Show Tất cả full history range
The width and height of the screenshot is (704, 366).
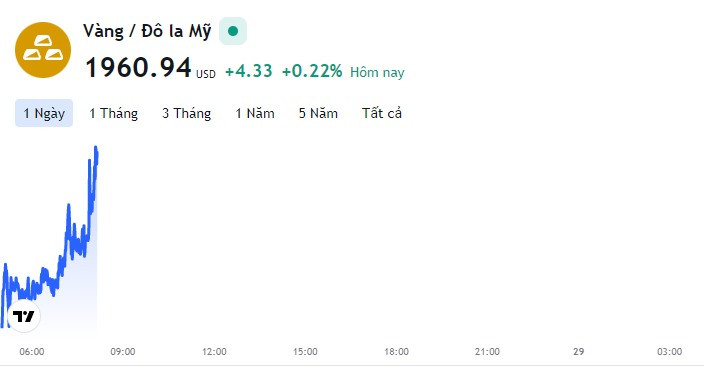382,113
